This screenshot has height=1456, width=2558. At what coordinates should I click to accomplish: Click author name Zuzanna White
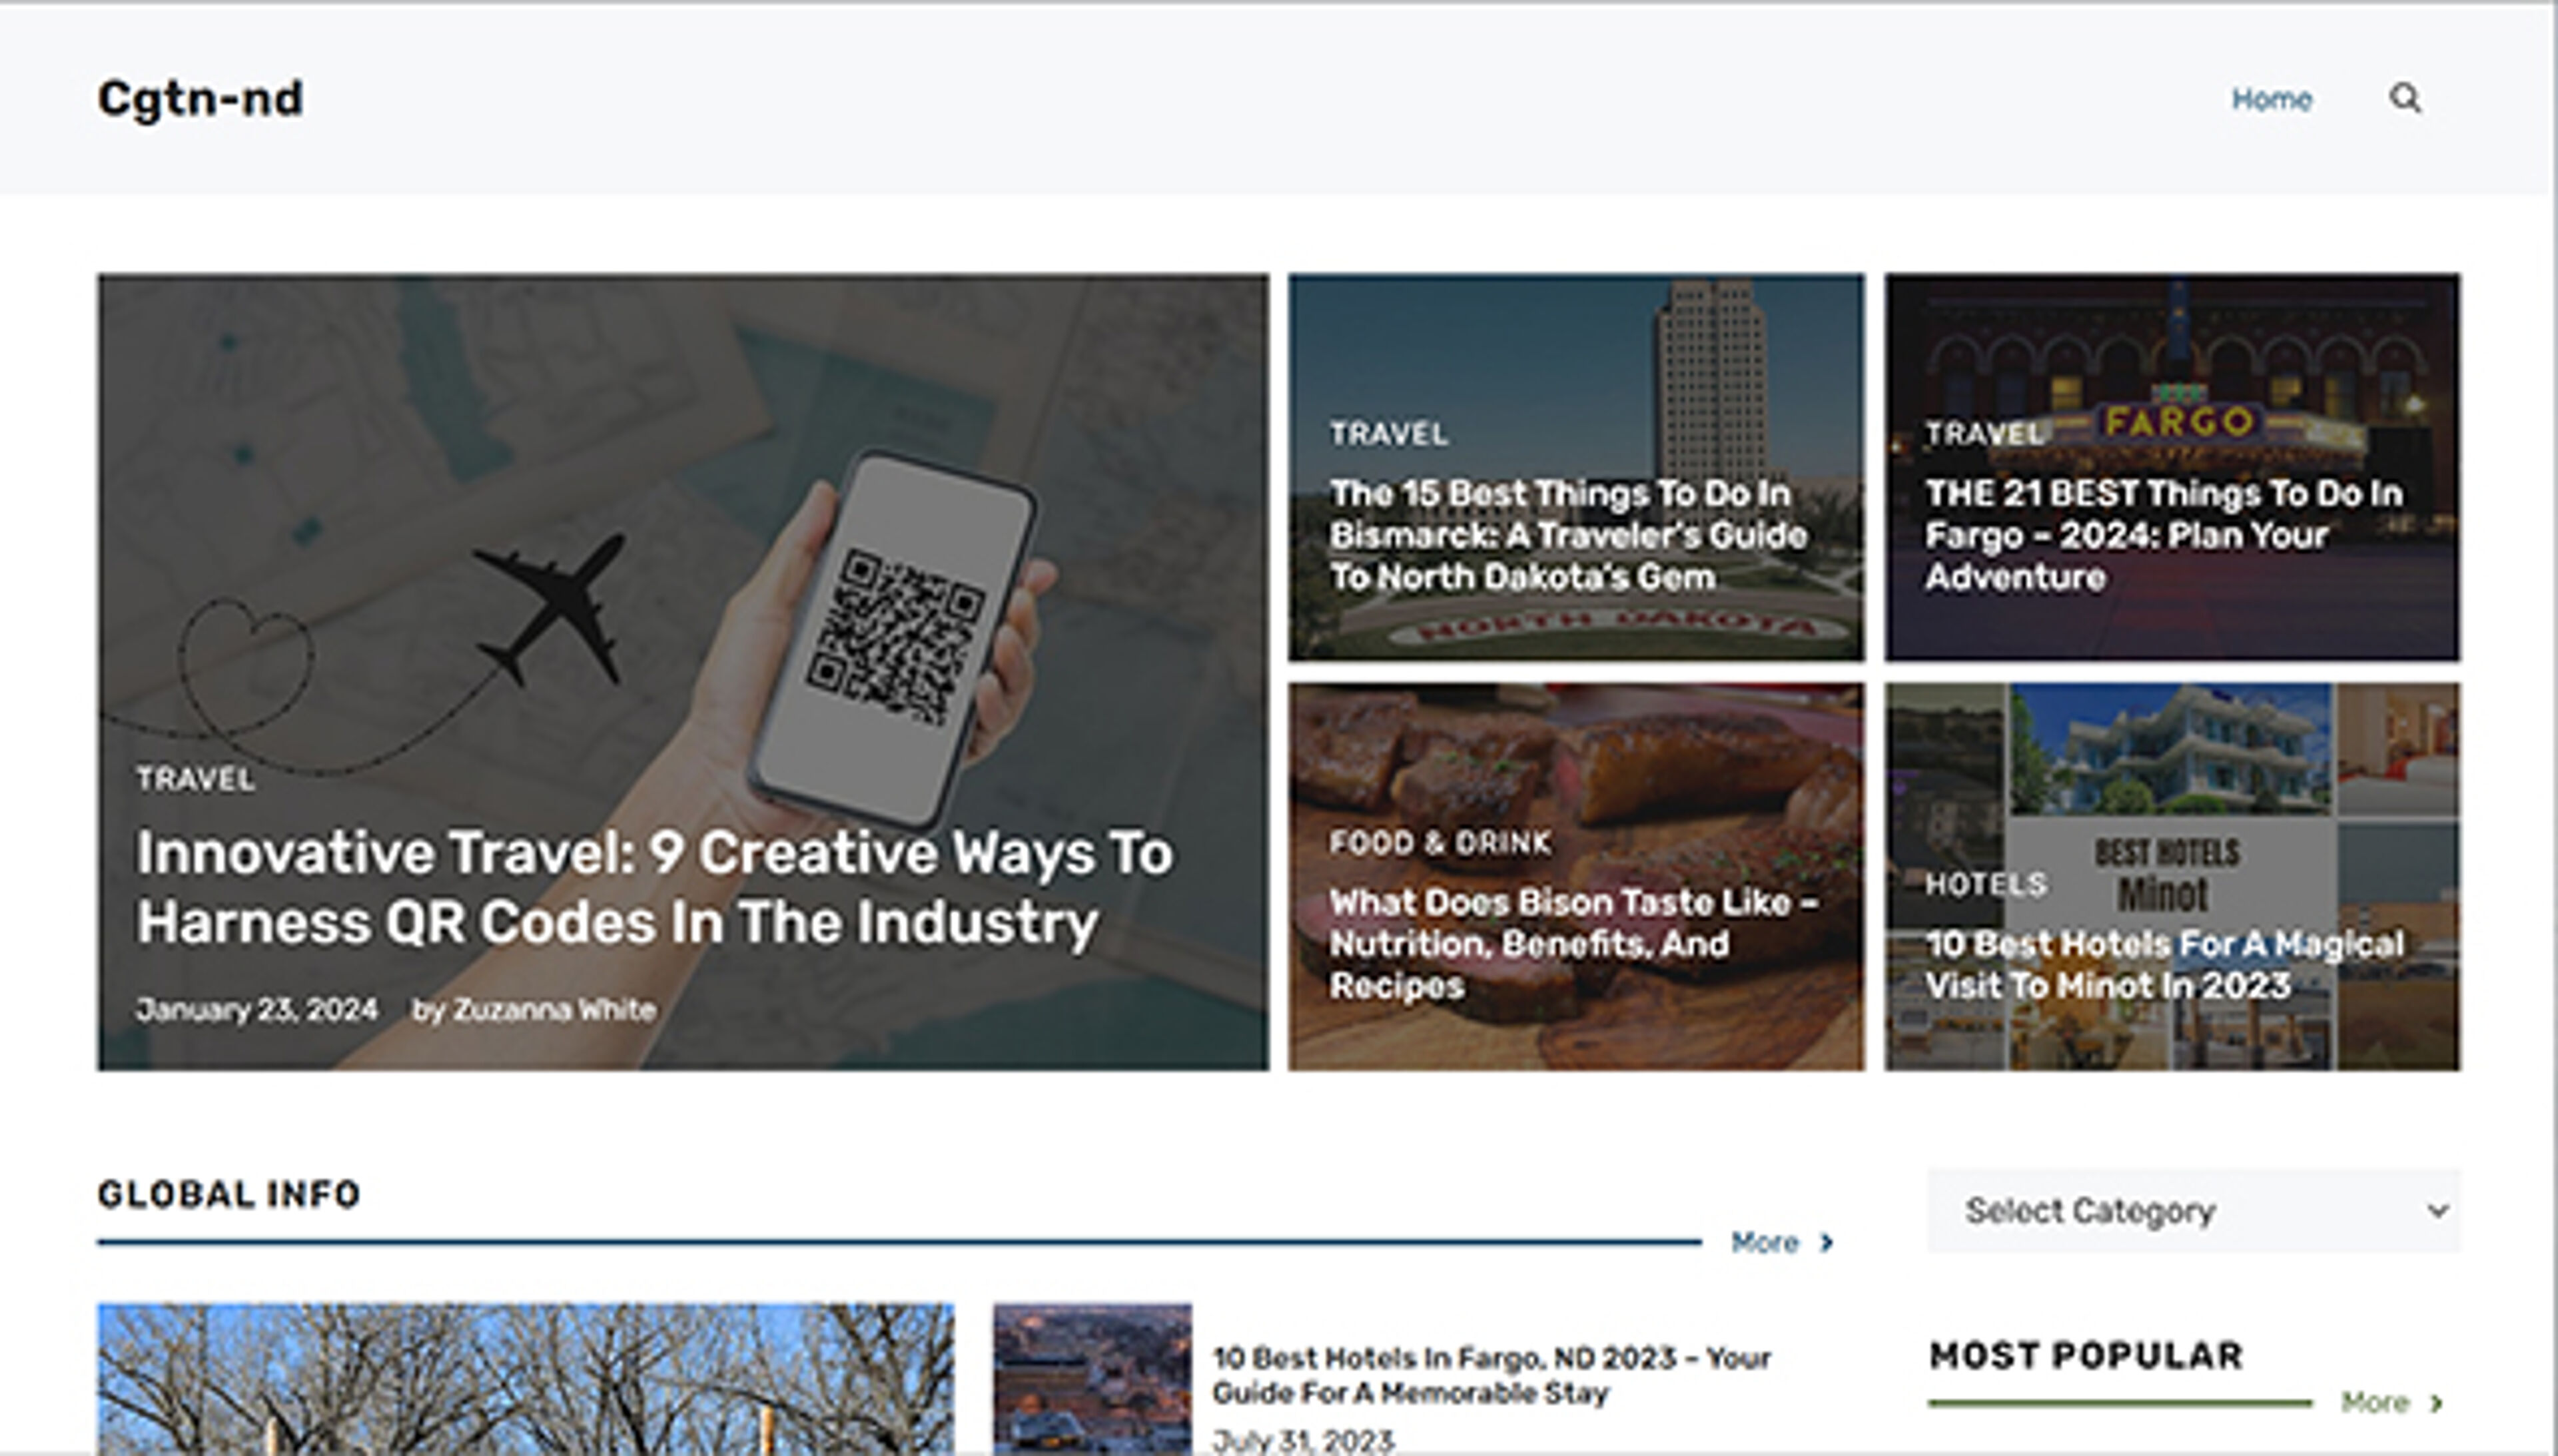[554, 1009]
